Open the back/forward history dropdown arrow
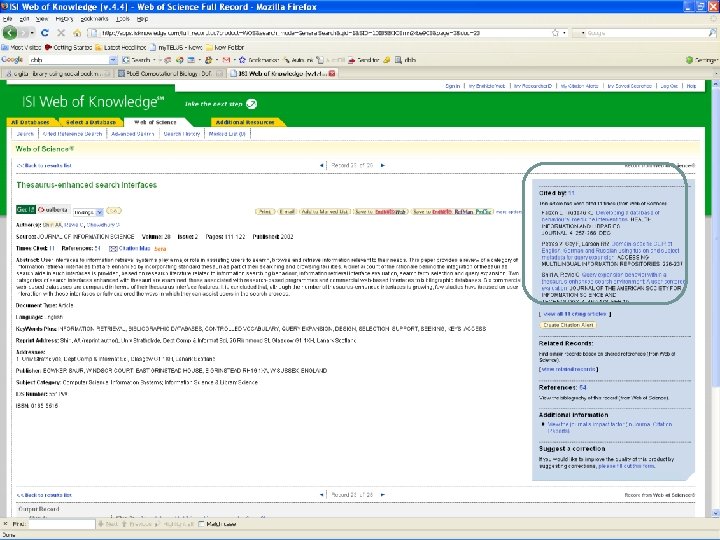 [x=32, y=33]
